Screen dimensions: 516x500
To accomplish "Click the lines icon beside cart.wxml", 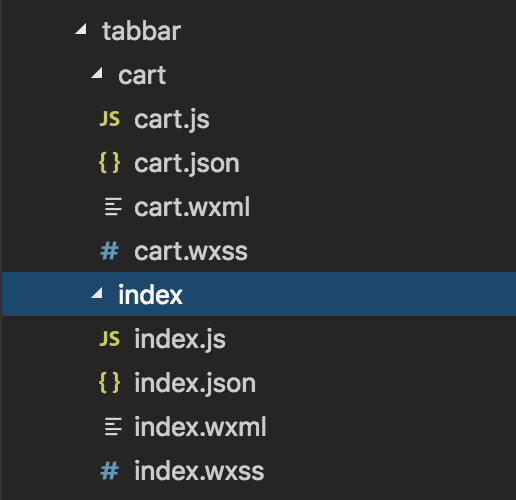I will tap(113, 207).
